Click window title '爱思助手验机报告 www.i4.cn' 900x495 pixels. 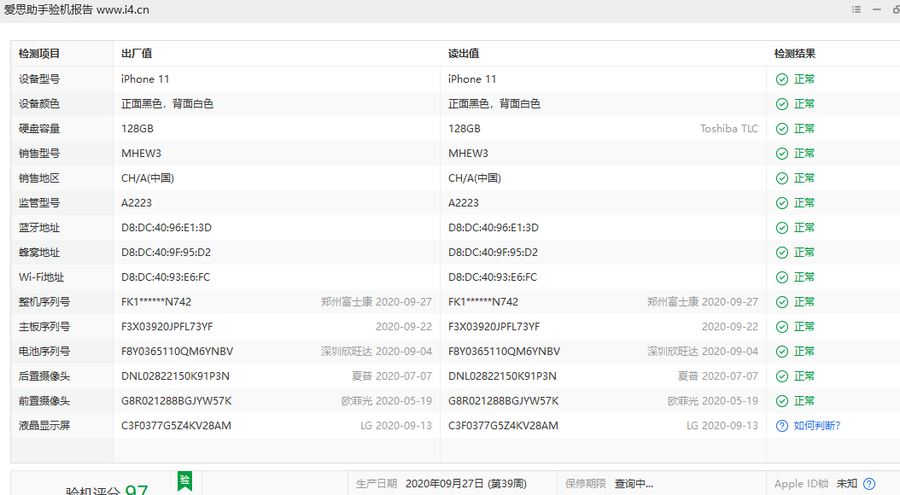(x=76, y=10)
